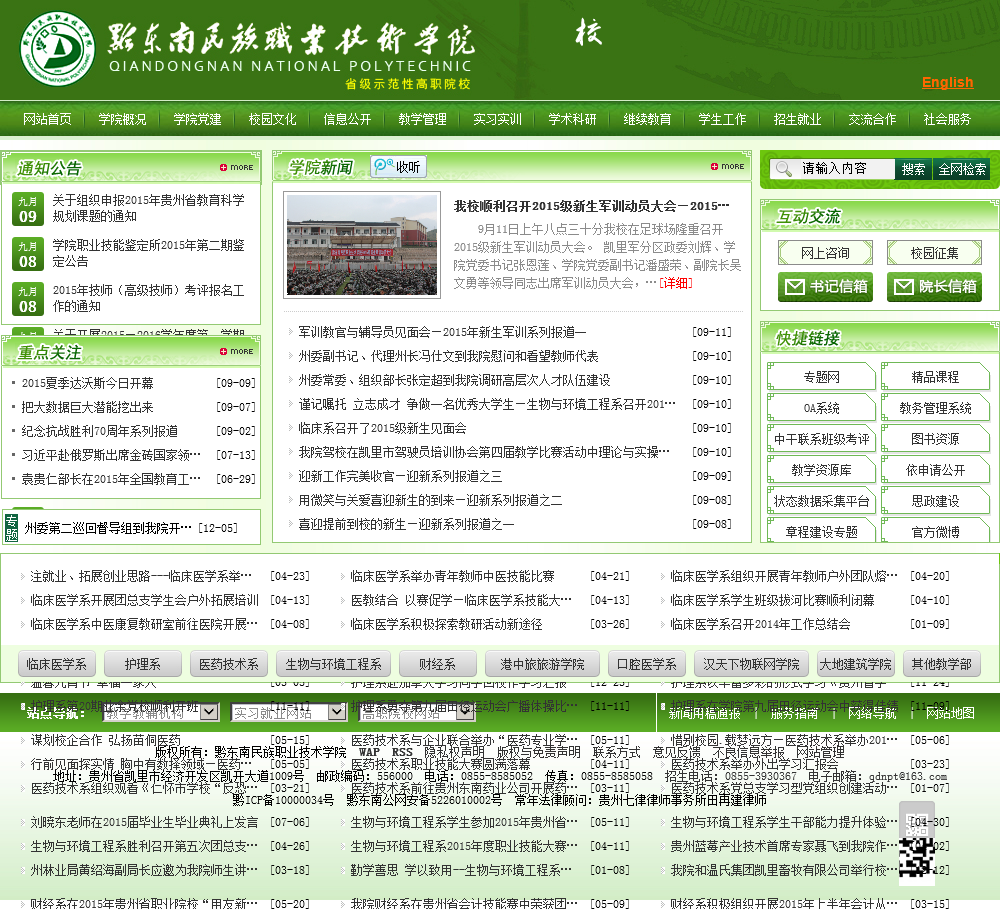Click MORE icon in 通知公告 panel
This screenshot has width=1000, height=909.
point(237,167)
